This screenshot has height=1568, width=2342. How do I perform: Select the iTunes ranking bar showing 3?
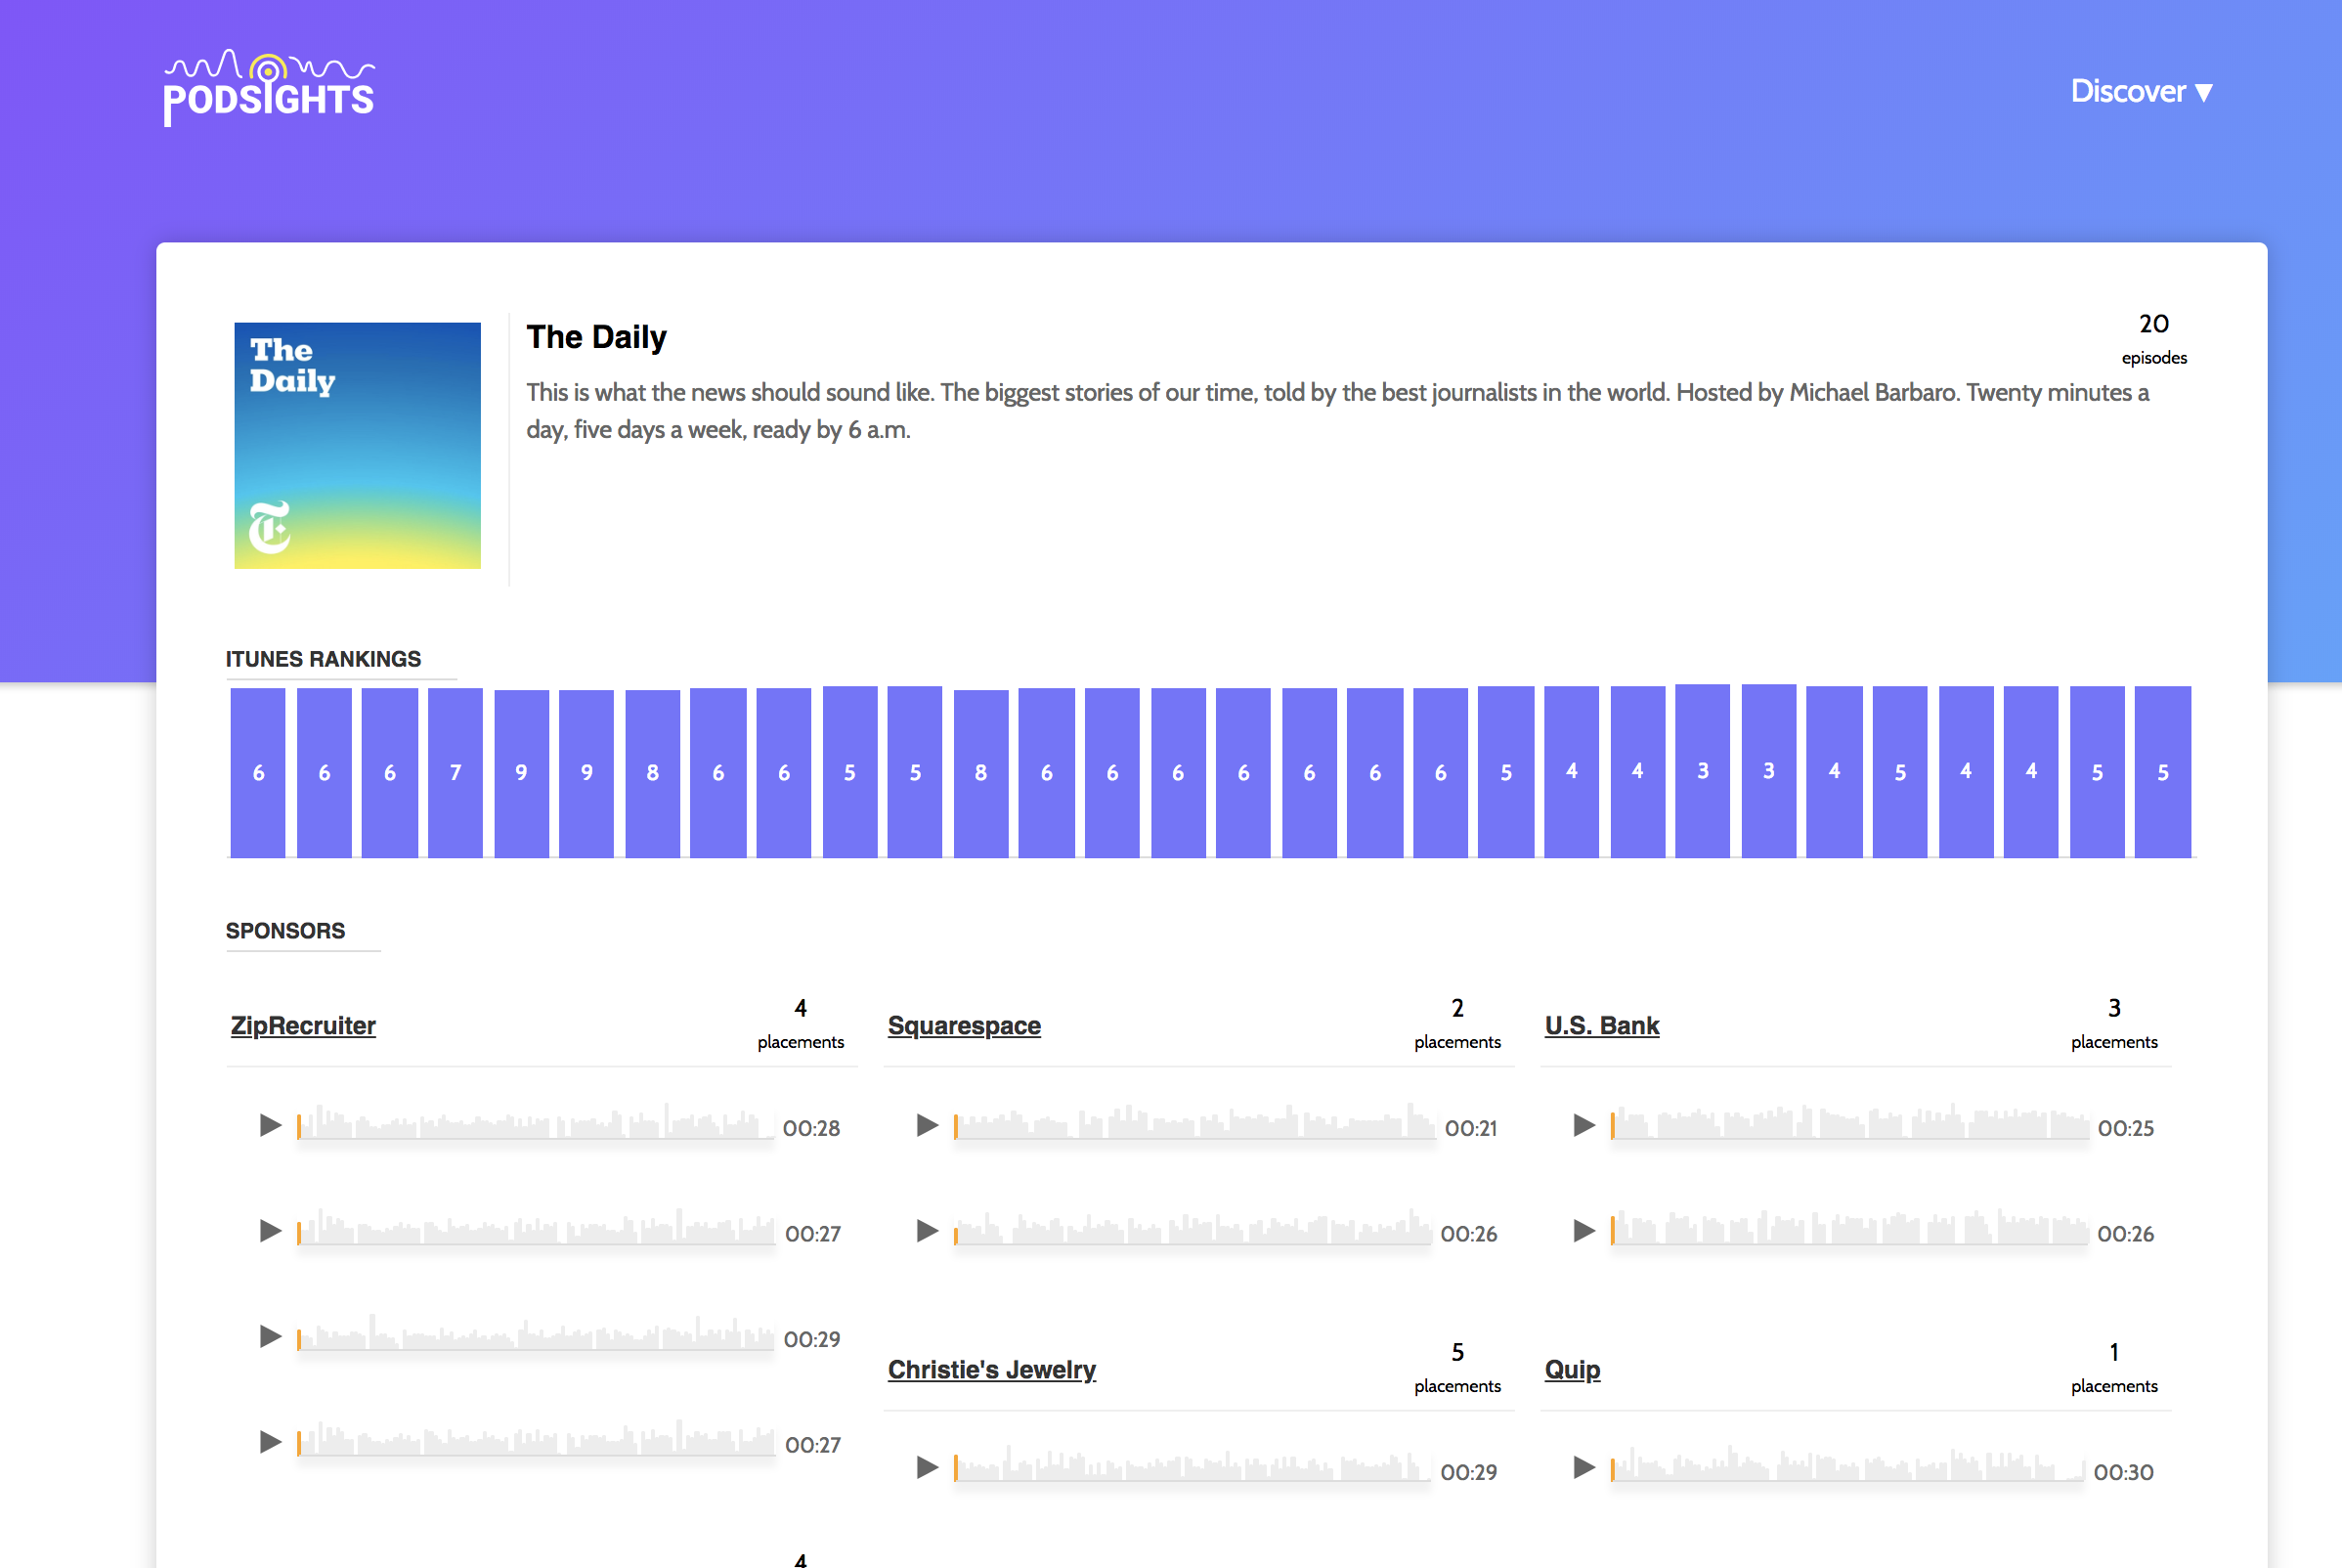[1702, 770]
